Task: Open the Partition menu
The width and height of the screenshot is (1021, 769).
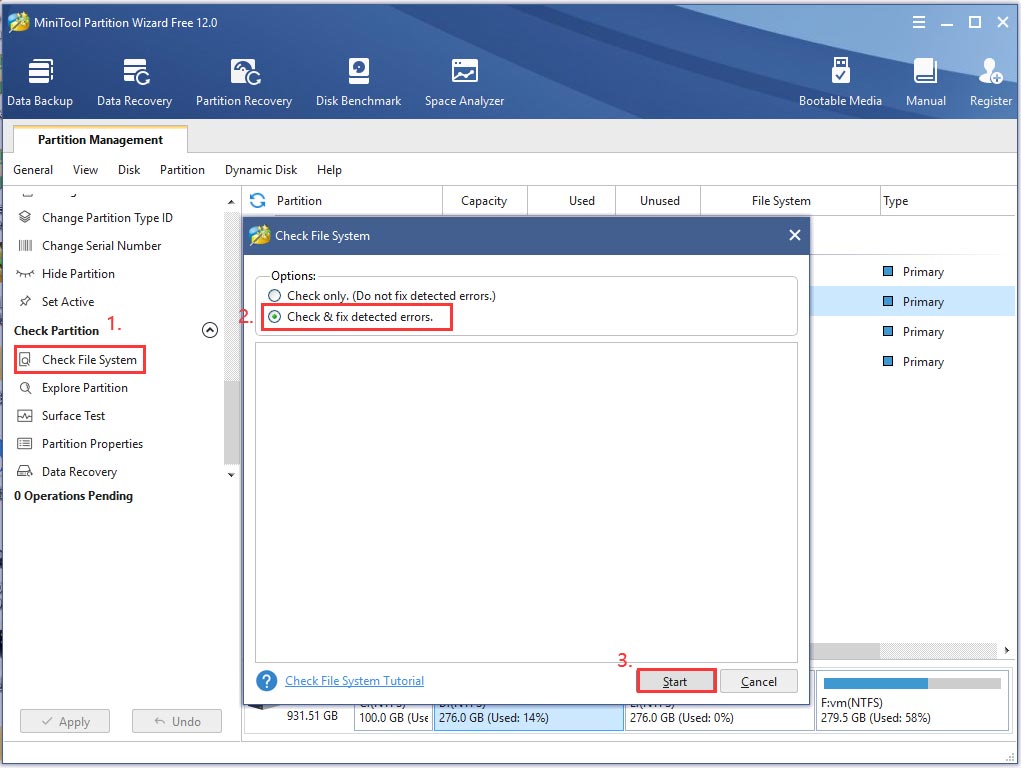Action: [182, 170]
